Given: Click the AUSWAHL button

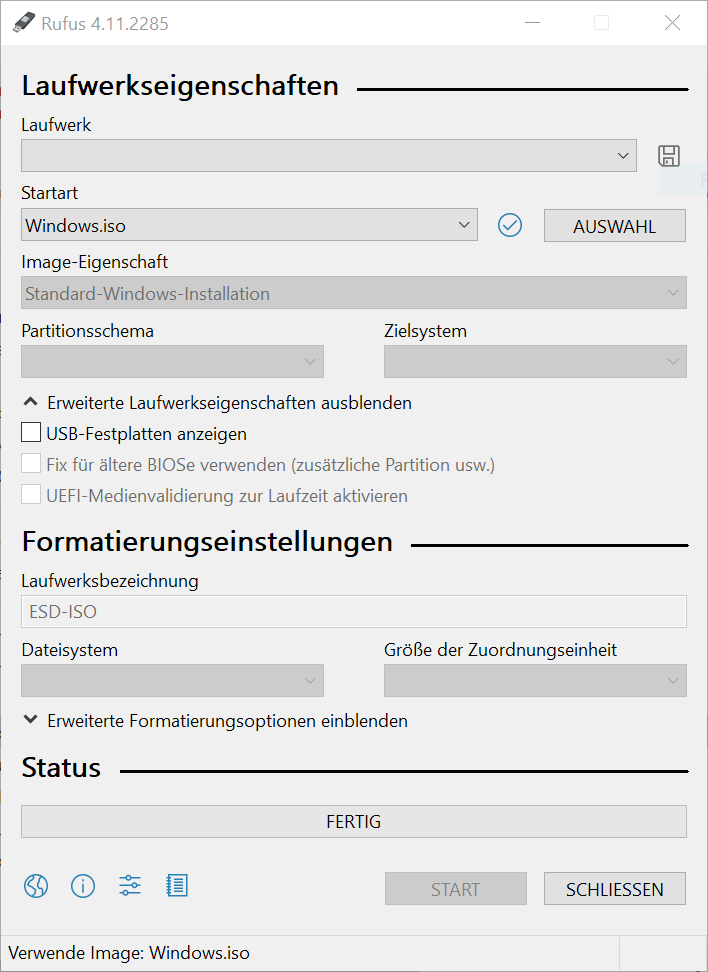Looking at the screenshot, I should [615, 226].
